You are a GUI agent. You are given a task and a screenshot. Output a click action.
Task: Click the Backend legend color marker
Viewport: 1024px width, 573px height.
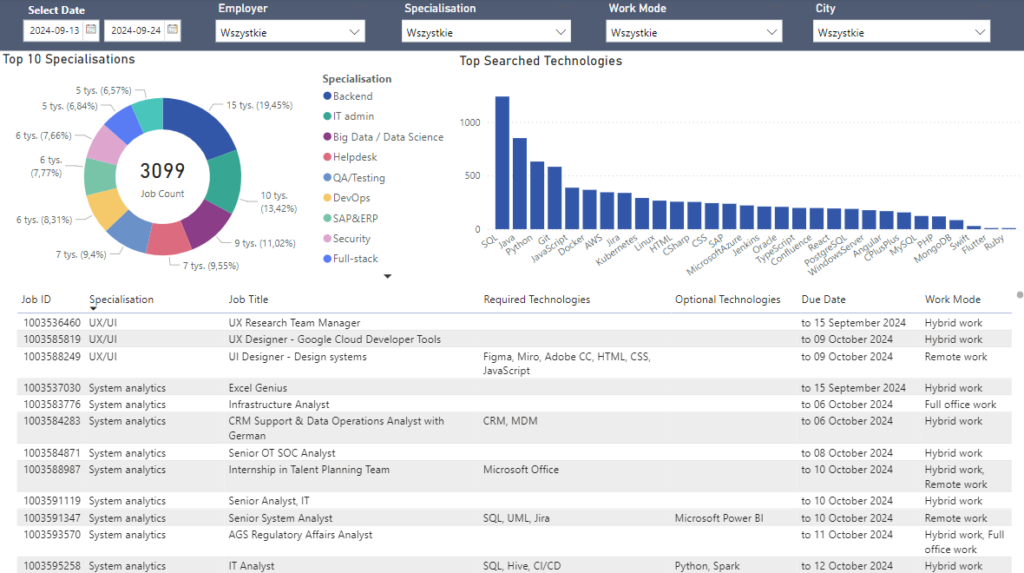[x=327, y=97]
